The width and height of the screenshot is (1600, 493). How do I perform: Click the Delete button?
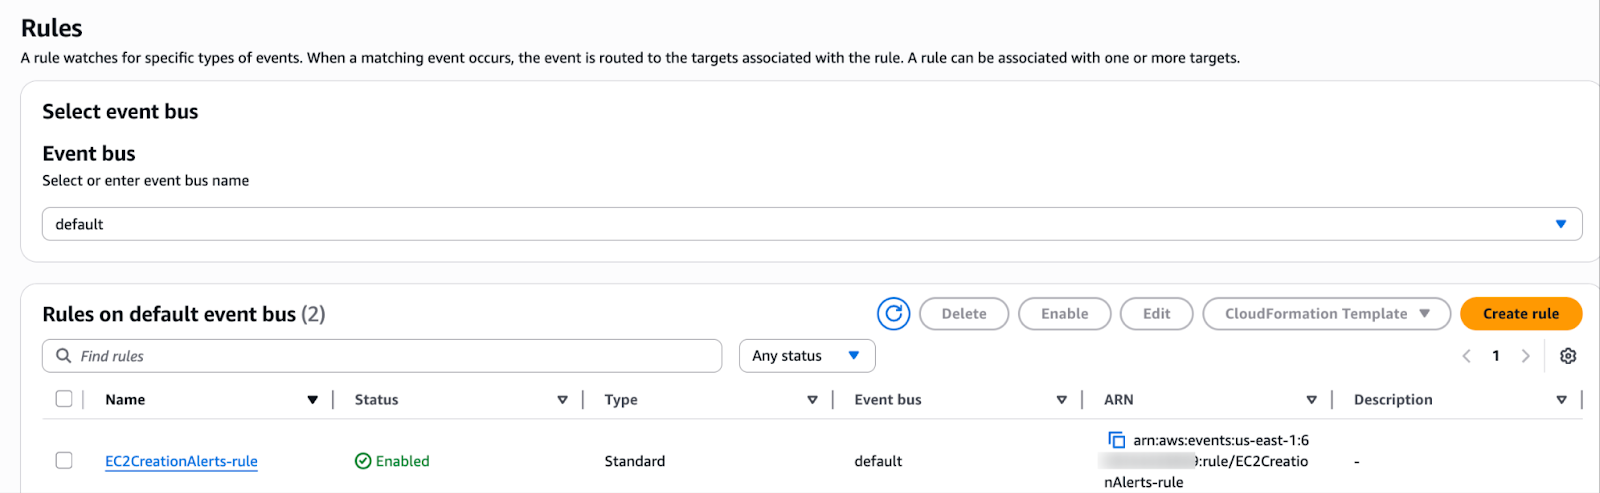(964, 314)
